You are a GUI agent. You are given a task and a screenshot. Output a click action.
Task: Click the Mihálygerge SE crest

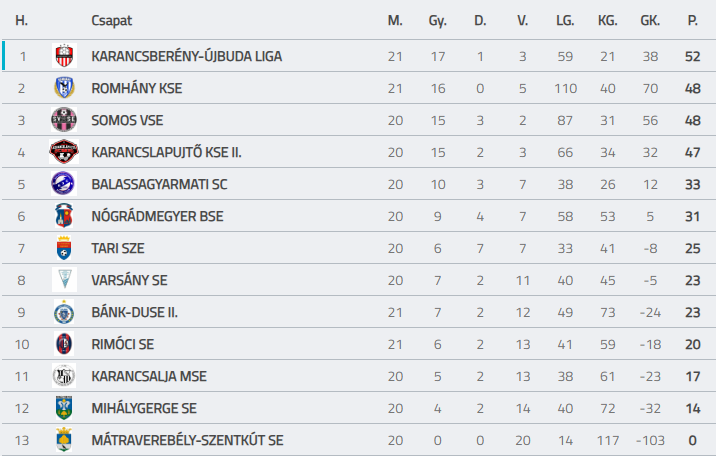click(64, 408)
